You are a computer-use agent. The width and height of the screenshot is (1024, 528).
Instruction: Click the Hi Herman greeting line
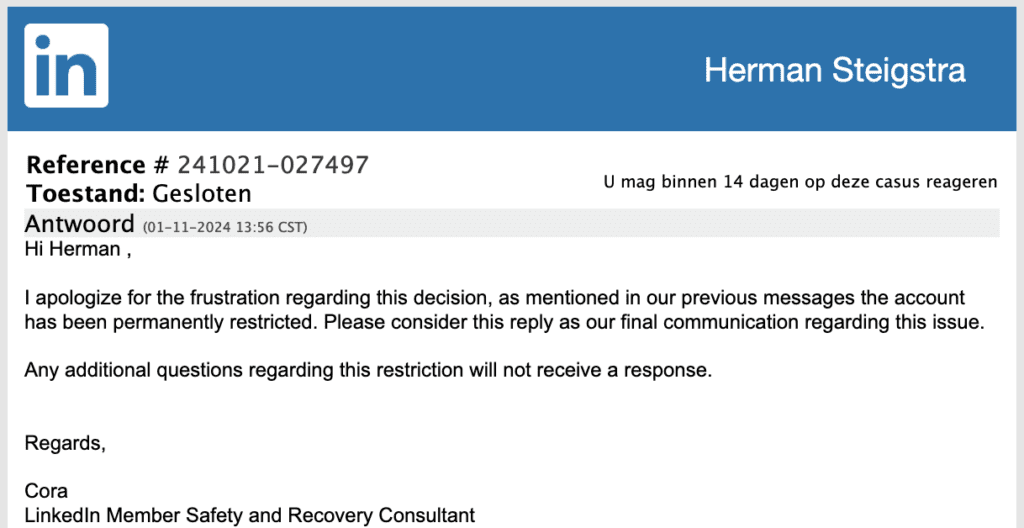78,249
